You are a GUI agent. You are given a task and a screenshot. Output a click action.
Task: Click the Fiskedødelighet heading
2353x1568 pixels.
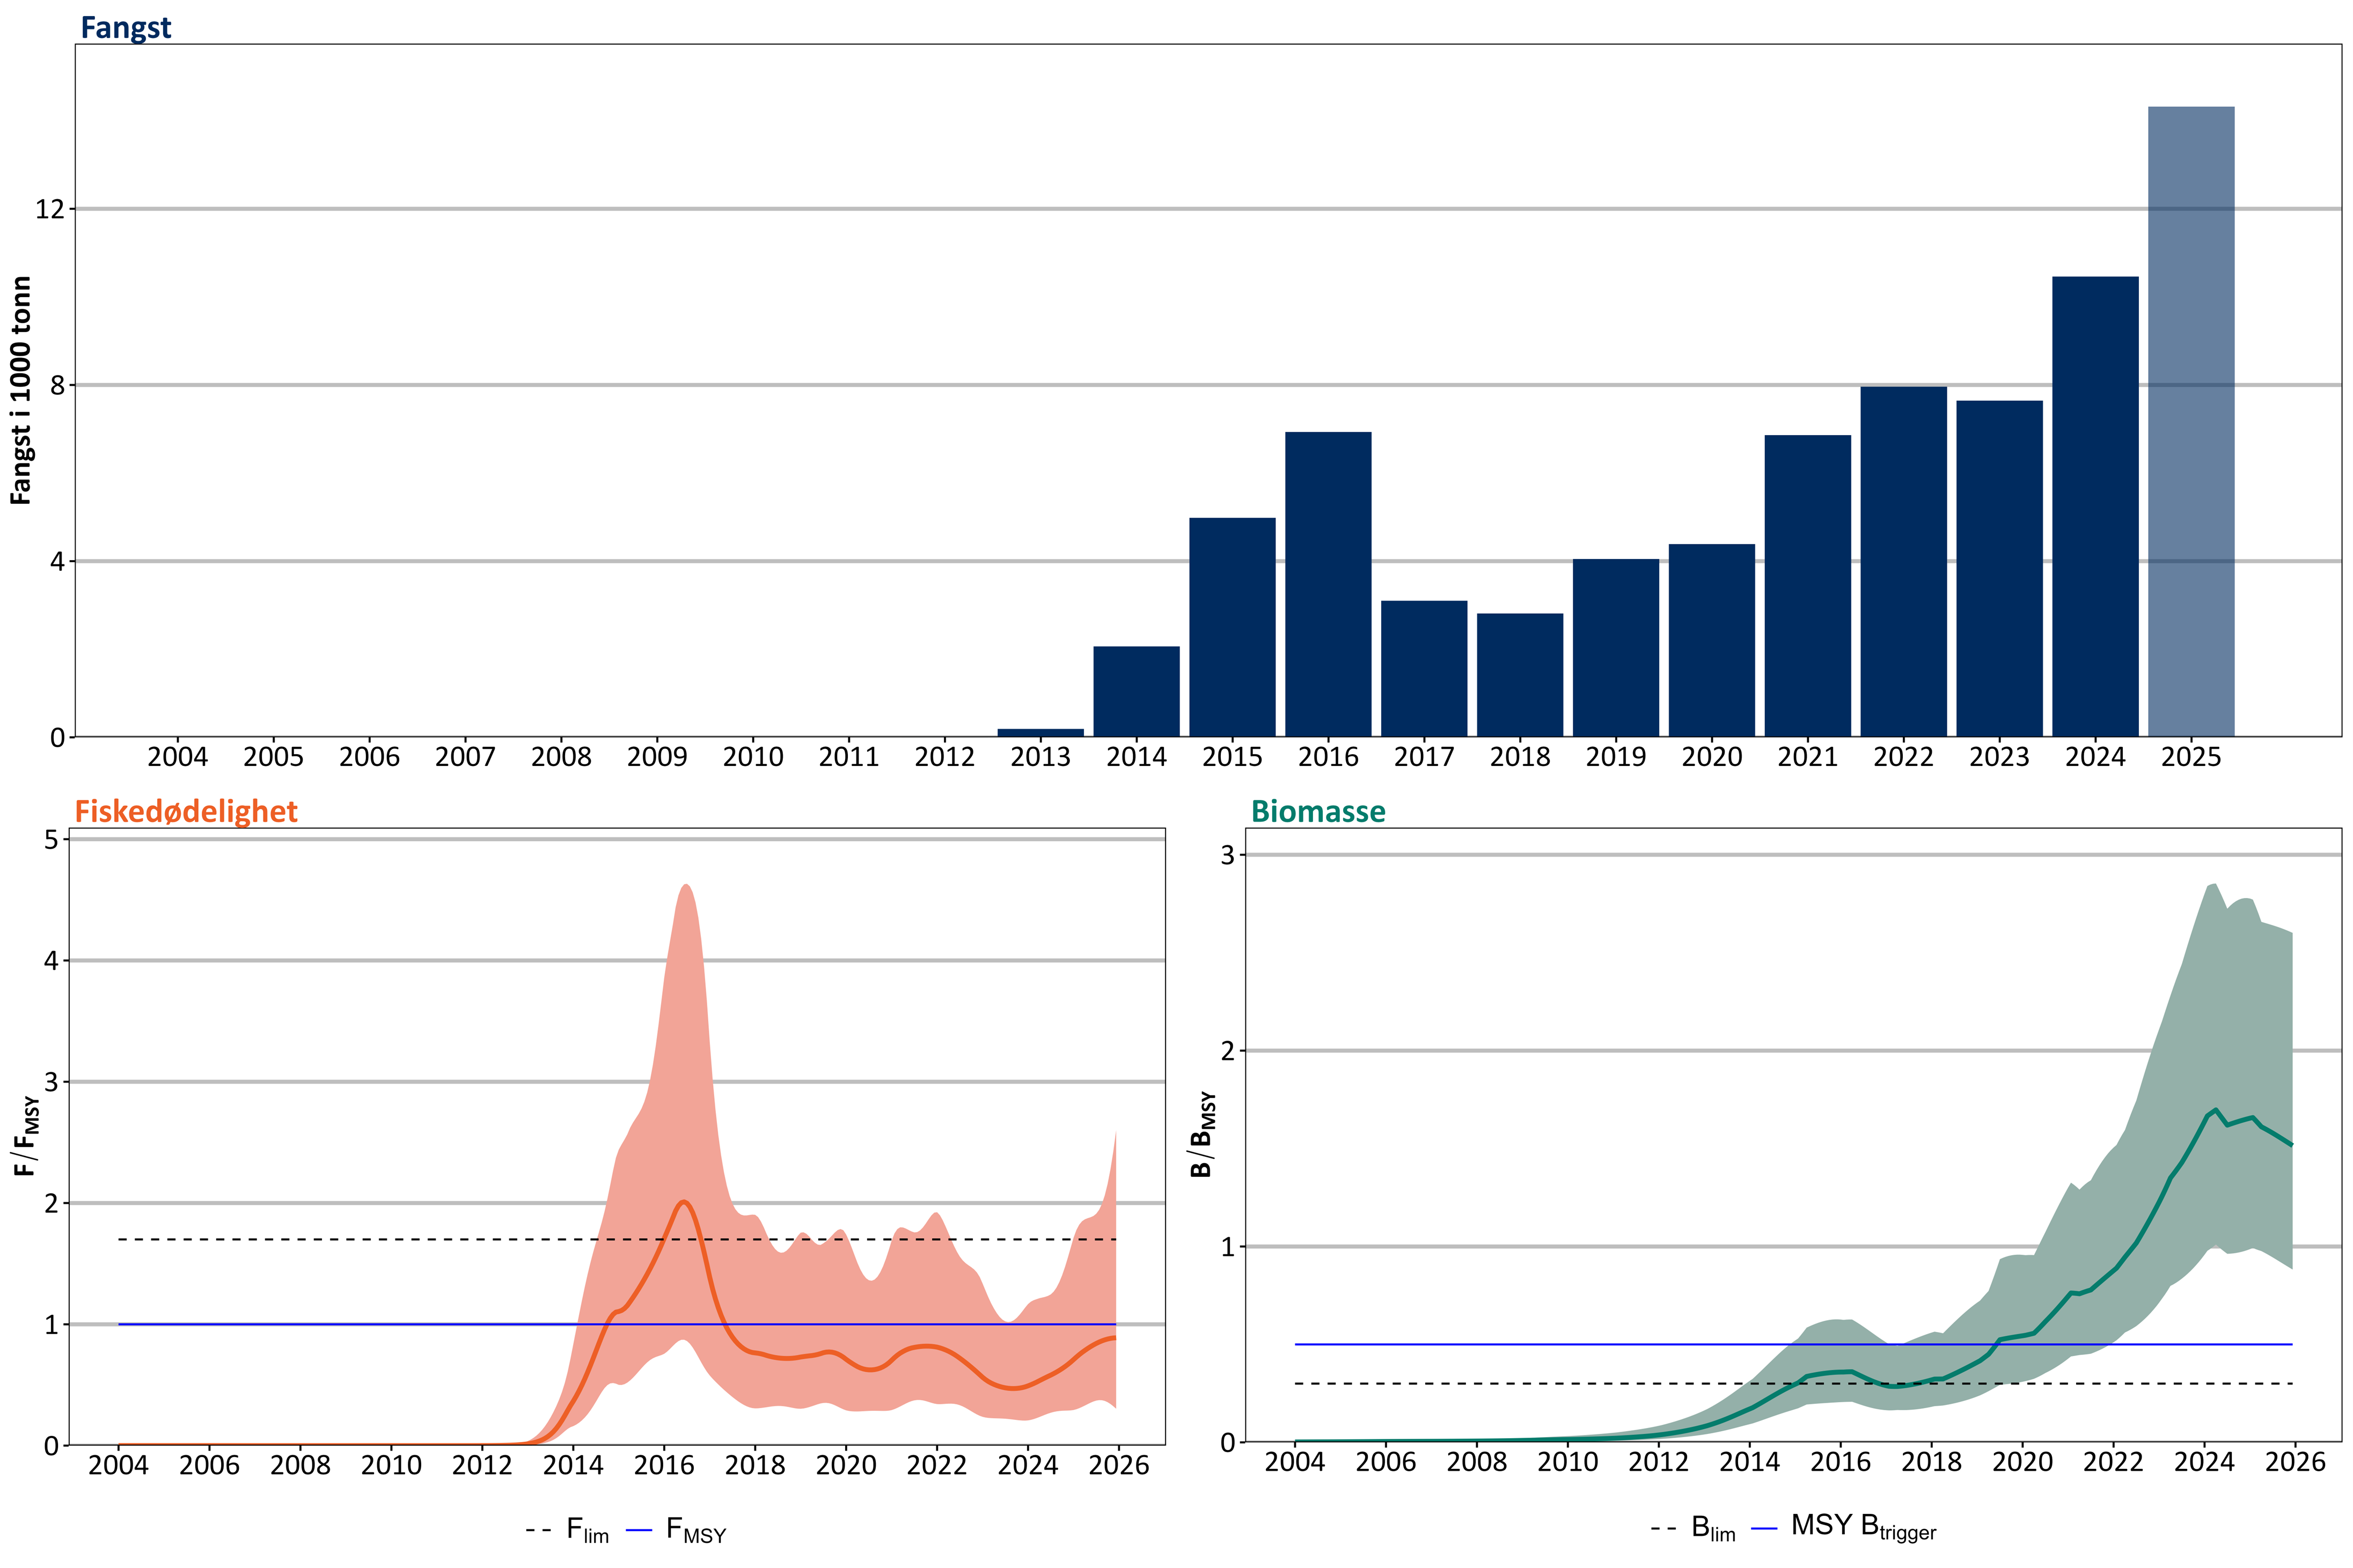coord(186,811)
